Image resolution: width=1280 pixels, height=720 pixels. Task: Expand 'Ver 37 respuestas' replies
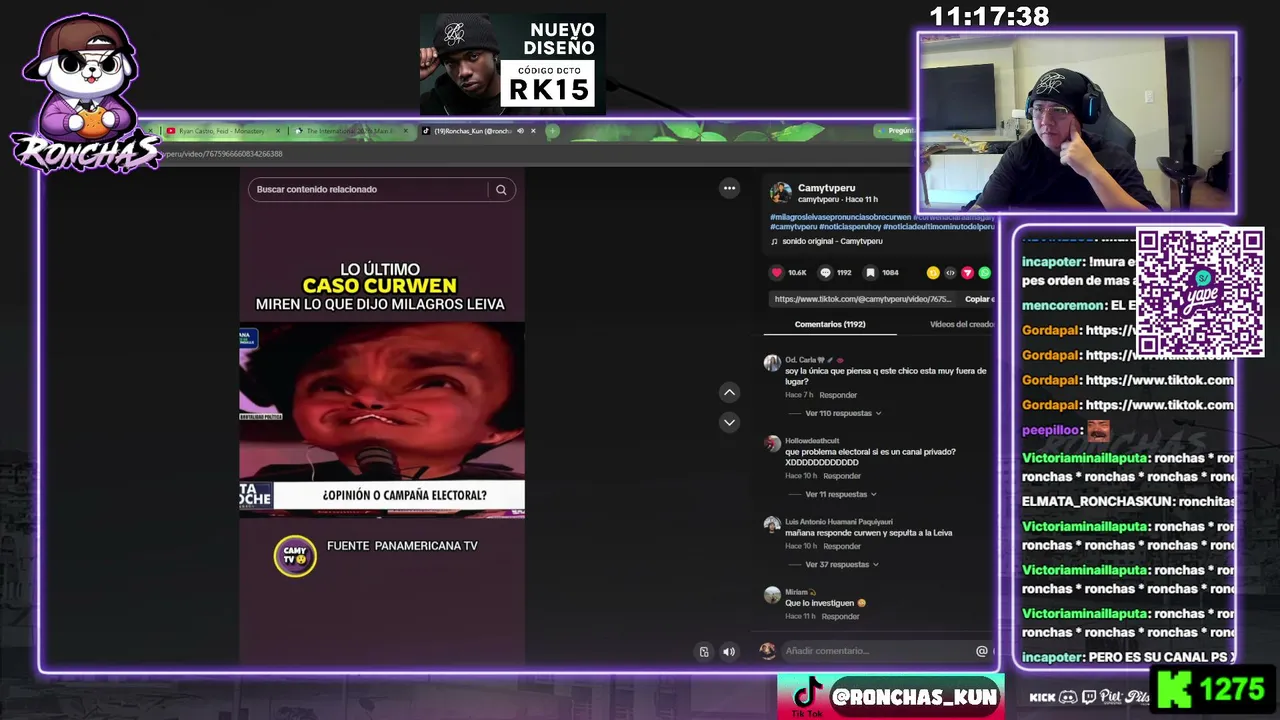(x=843, y=564)
